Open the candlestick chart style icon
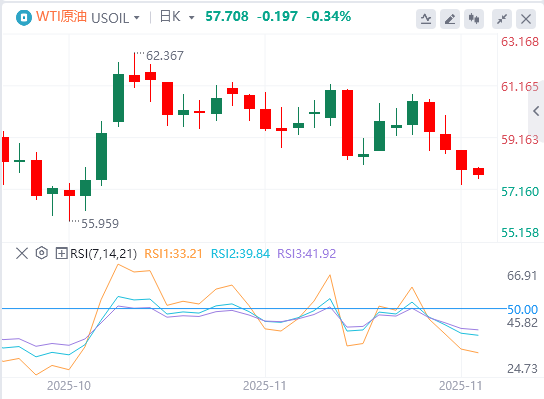Screen dimensions: 544x399 (474, 19)
